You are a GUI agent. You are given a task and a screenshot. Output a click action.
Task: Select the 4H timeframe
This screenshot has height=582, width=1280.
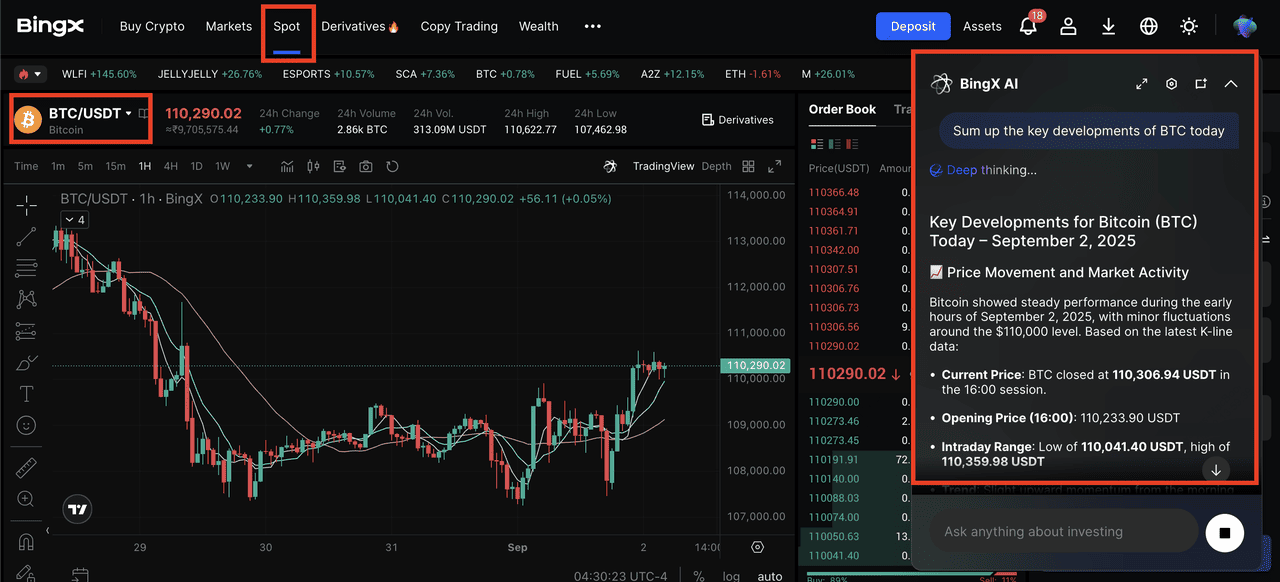171,166
